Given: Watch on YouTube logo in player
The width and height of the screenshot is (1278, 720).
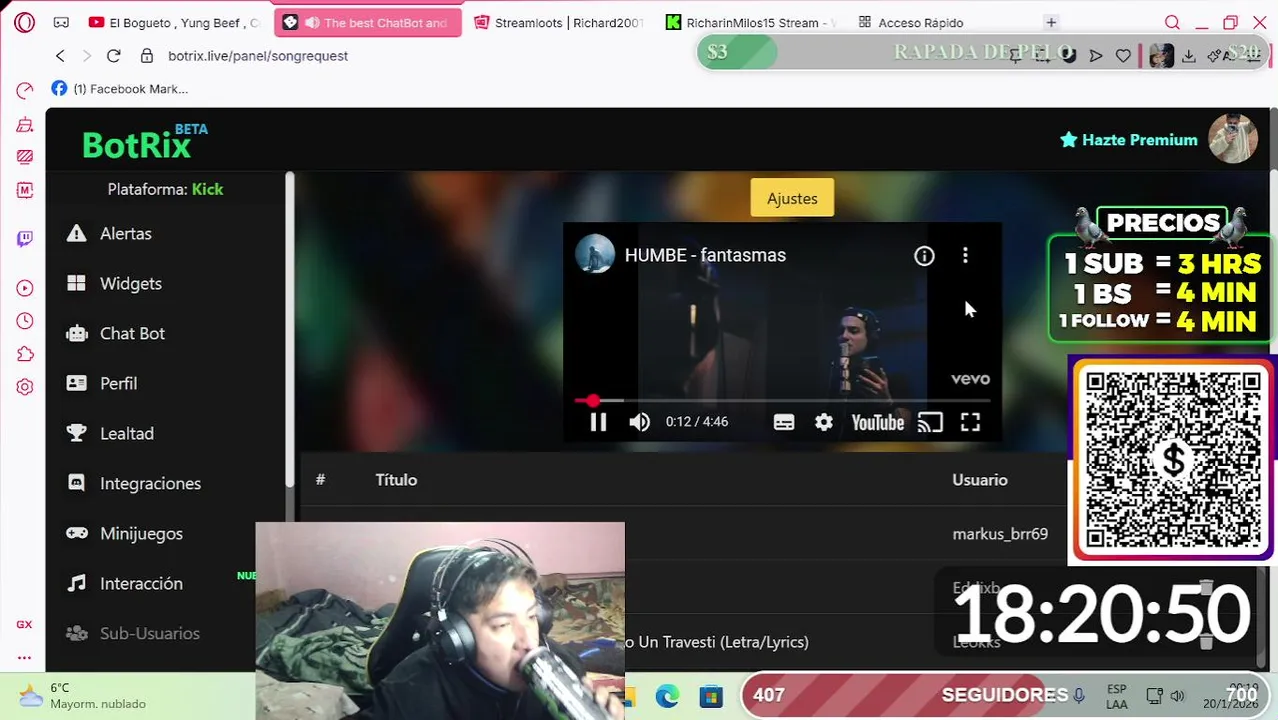Looking at the screenshot, I should pos(877,423).
